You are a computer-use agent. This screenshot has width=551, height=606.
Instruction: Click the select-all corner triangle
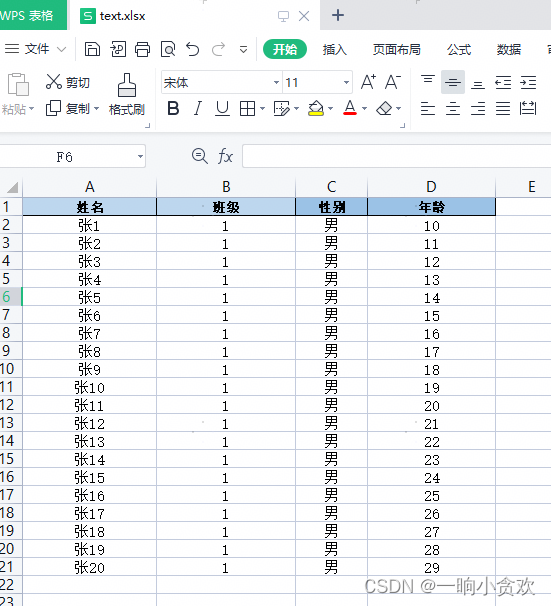pos(12,187)
